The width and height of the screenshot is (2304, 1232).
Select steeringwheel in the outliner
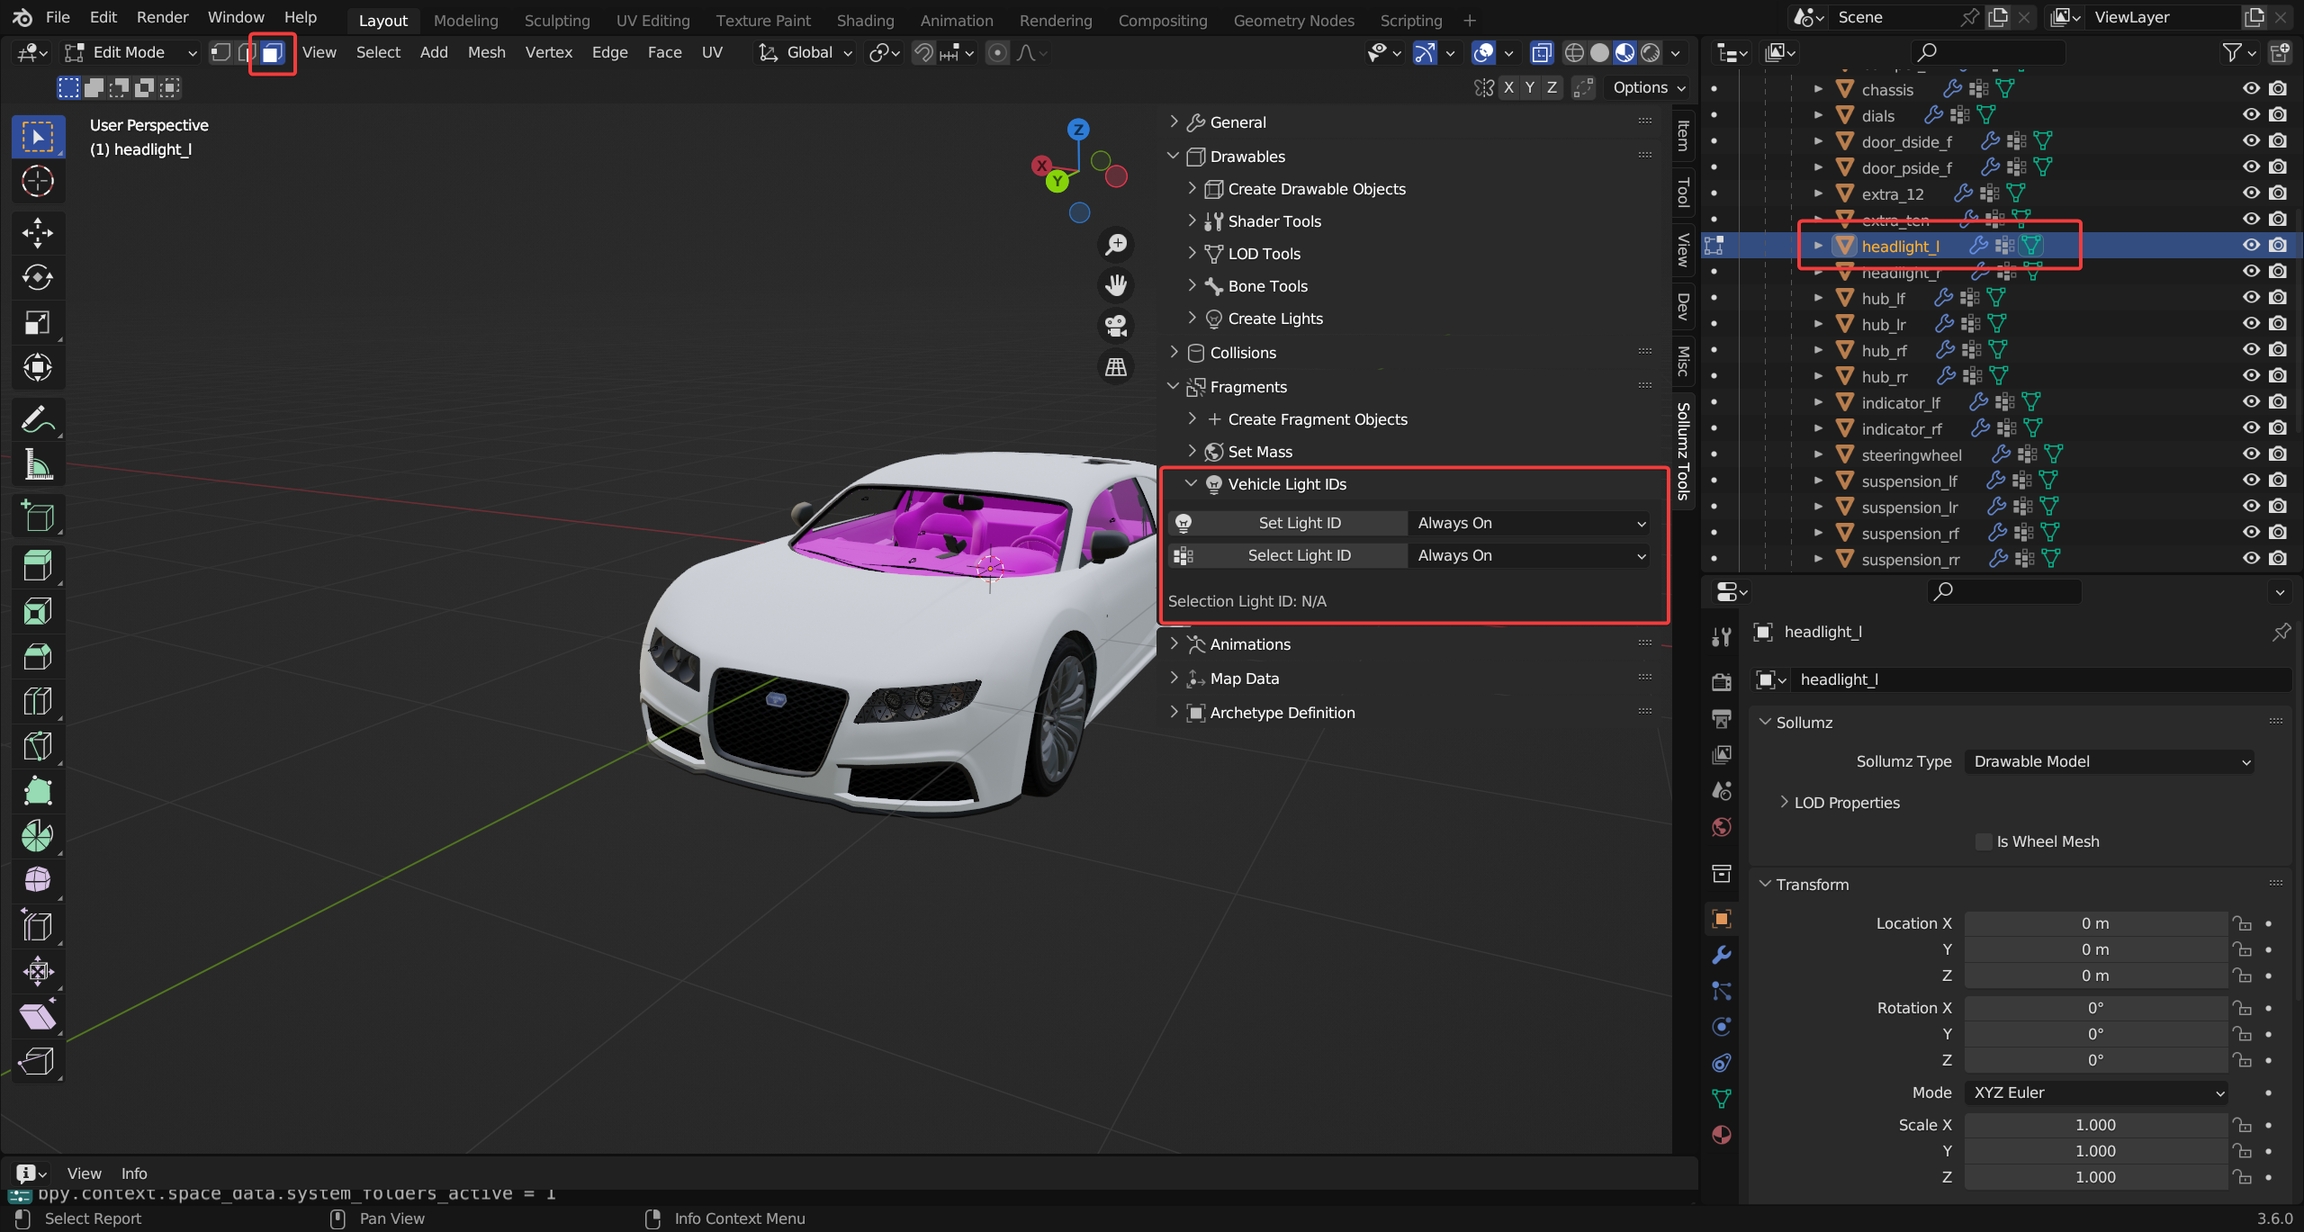tap(1910, 455)
